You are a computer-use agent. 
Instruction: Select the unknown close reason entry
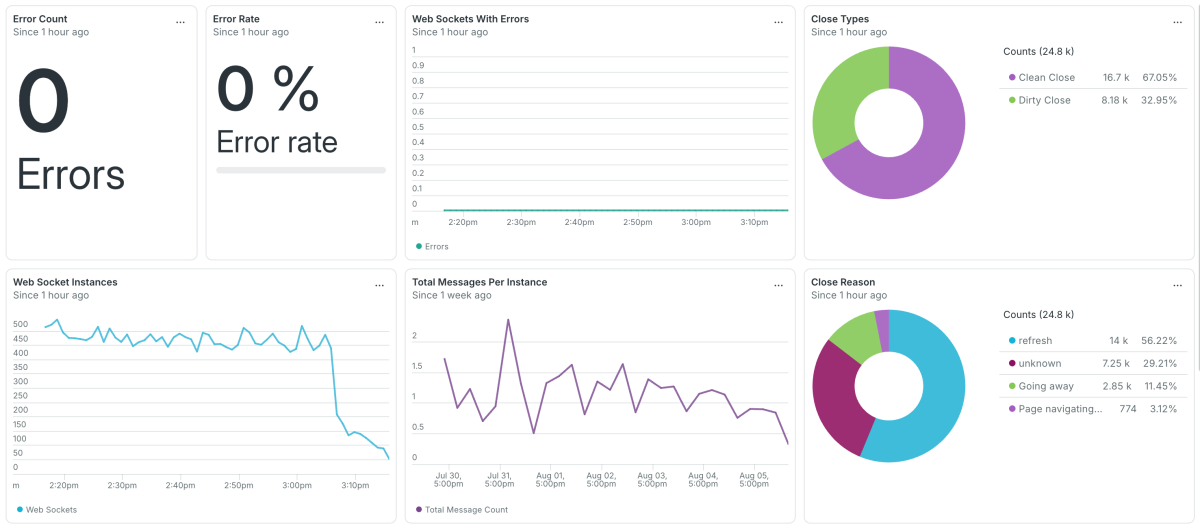(1093, 363)
